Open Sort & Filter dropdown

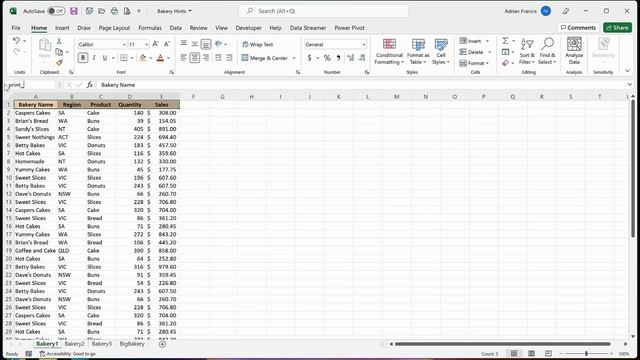pyautogui.click(x=527, y=51)
